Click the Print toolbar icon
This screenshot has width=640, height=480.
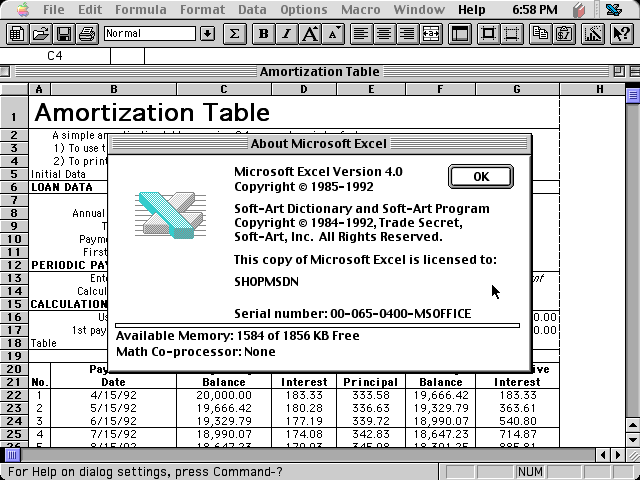[x=88, y=33]
